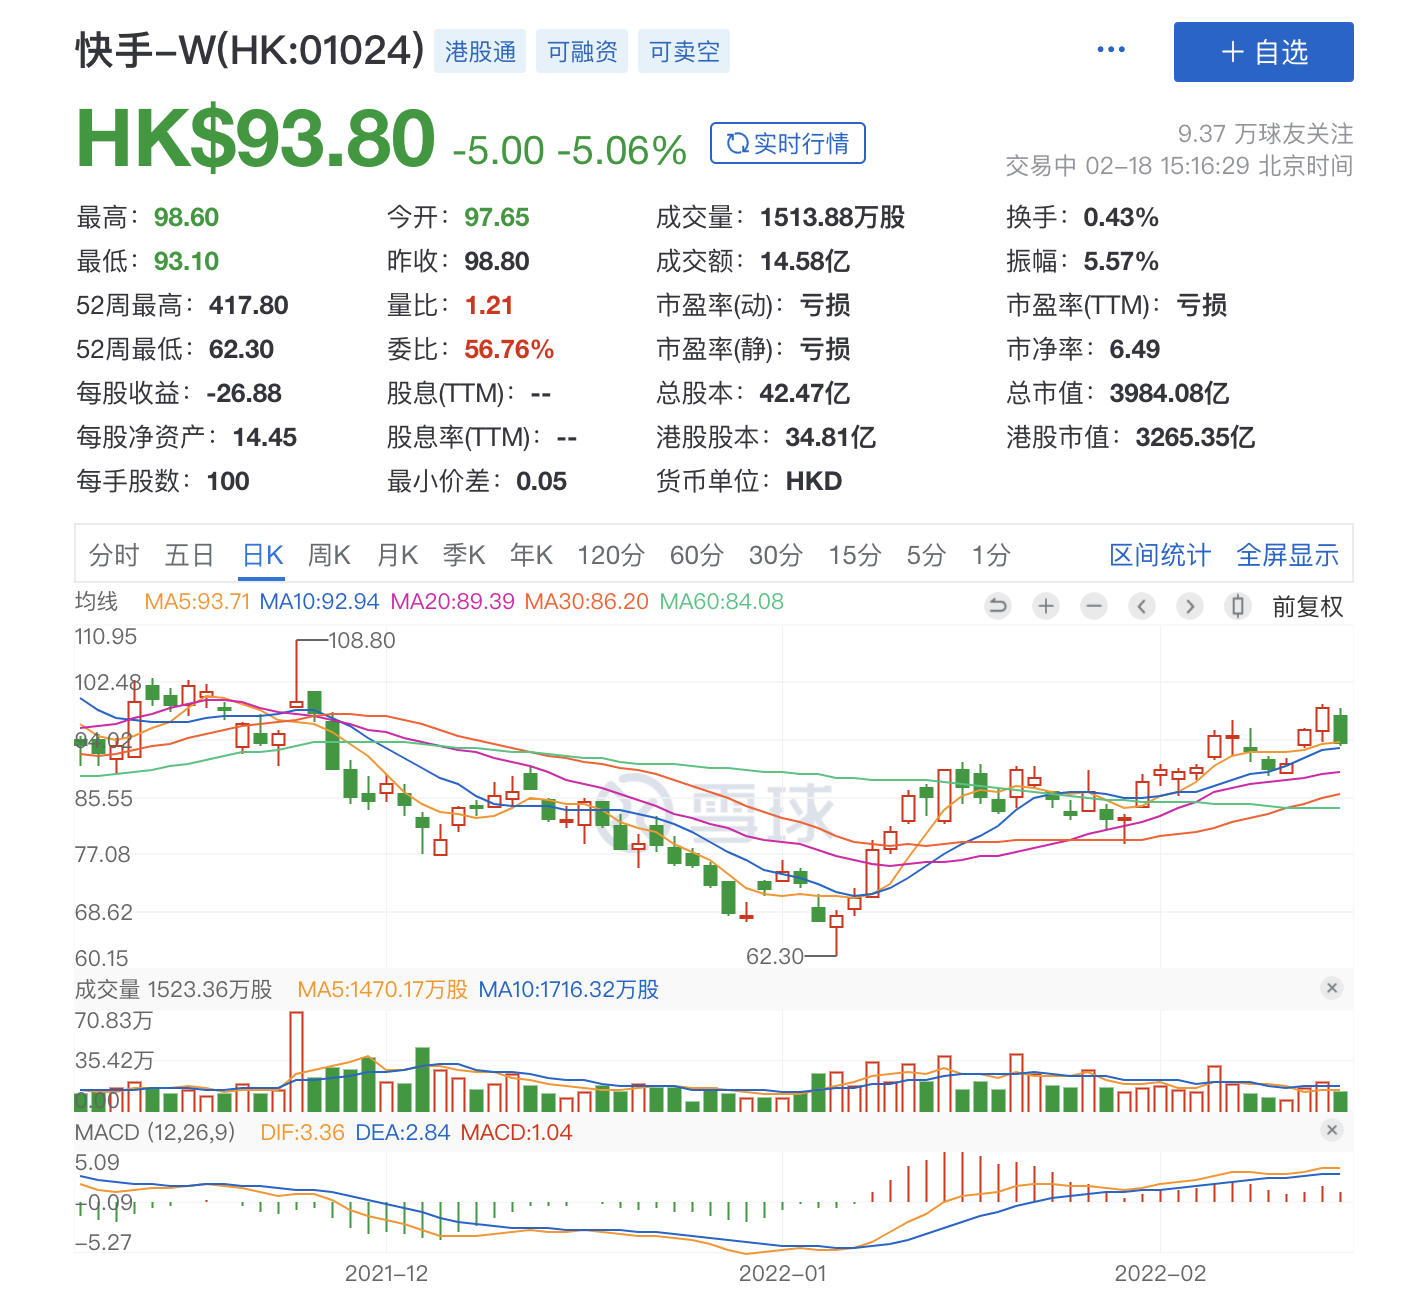Close the 成交量 volume panel

pos(1332,988)
